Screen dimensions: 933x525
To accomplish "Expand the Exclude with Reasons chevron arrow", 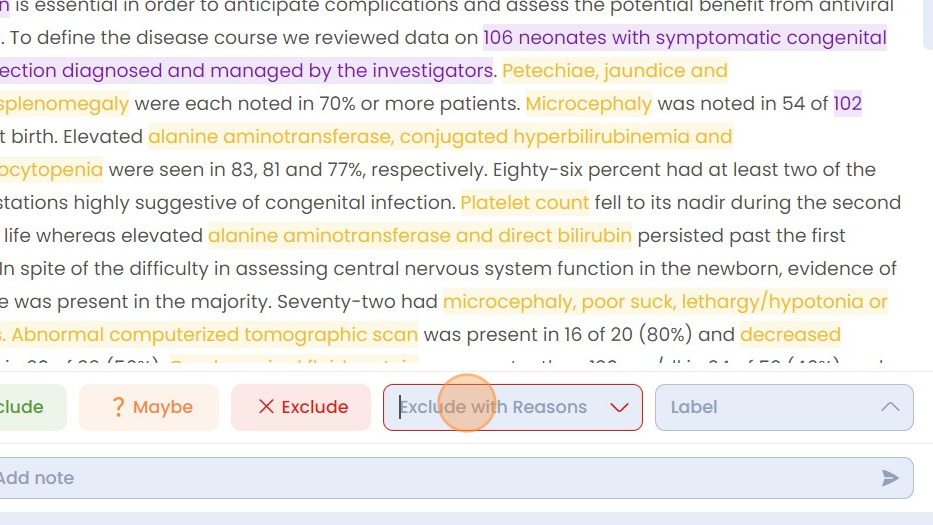I will 619,408.
